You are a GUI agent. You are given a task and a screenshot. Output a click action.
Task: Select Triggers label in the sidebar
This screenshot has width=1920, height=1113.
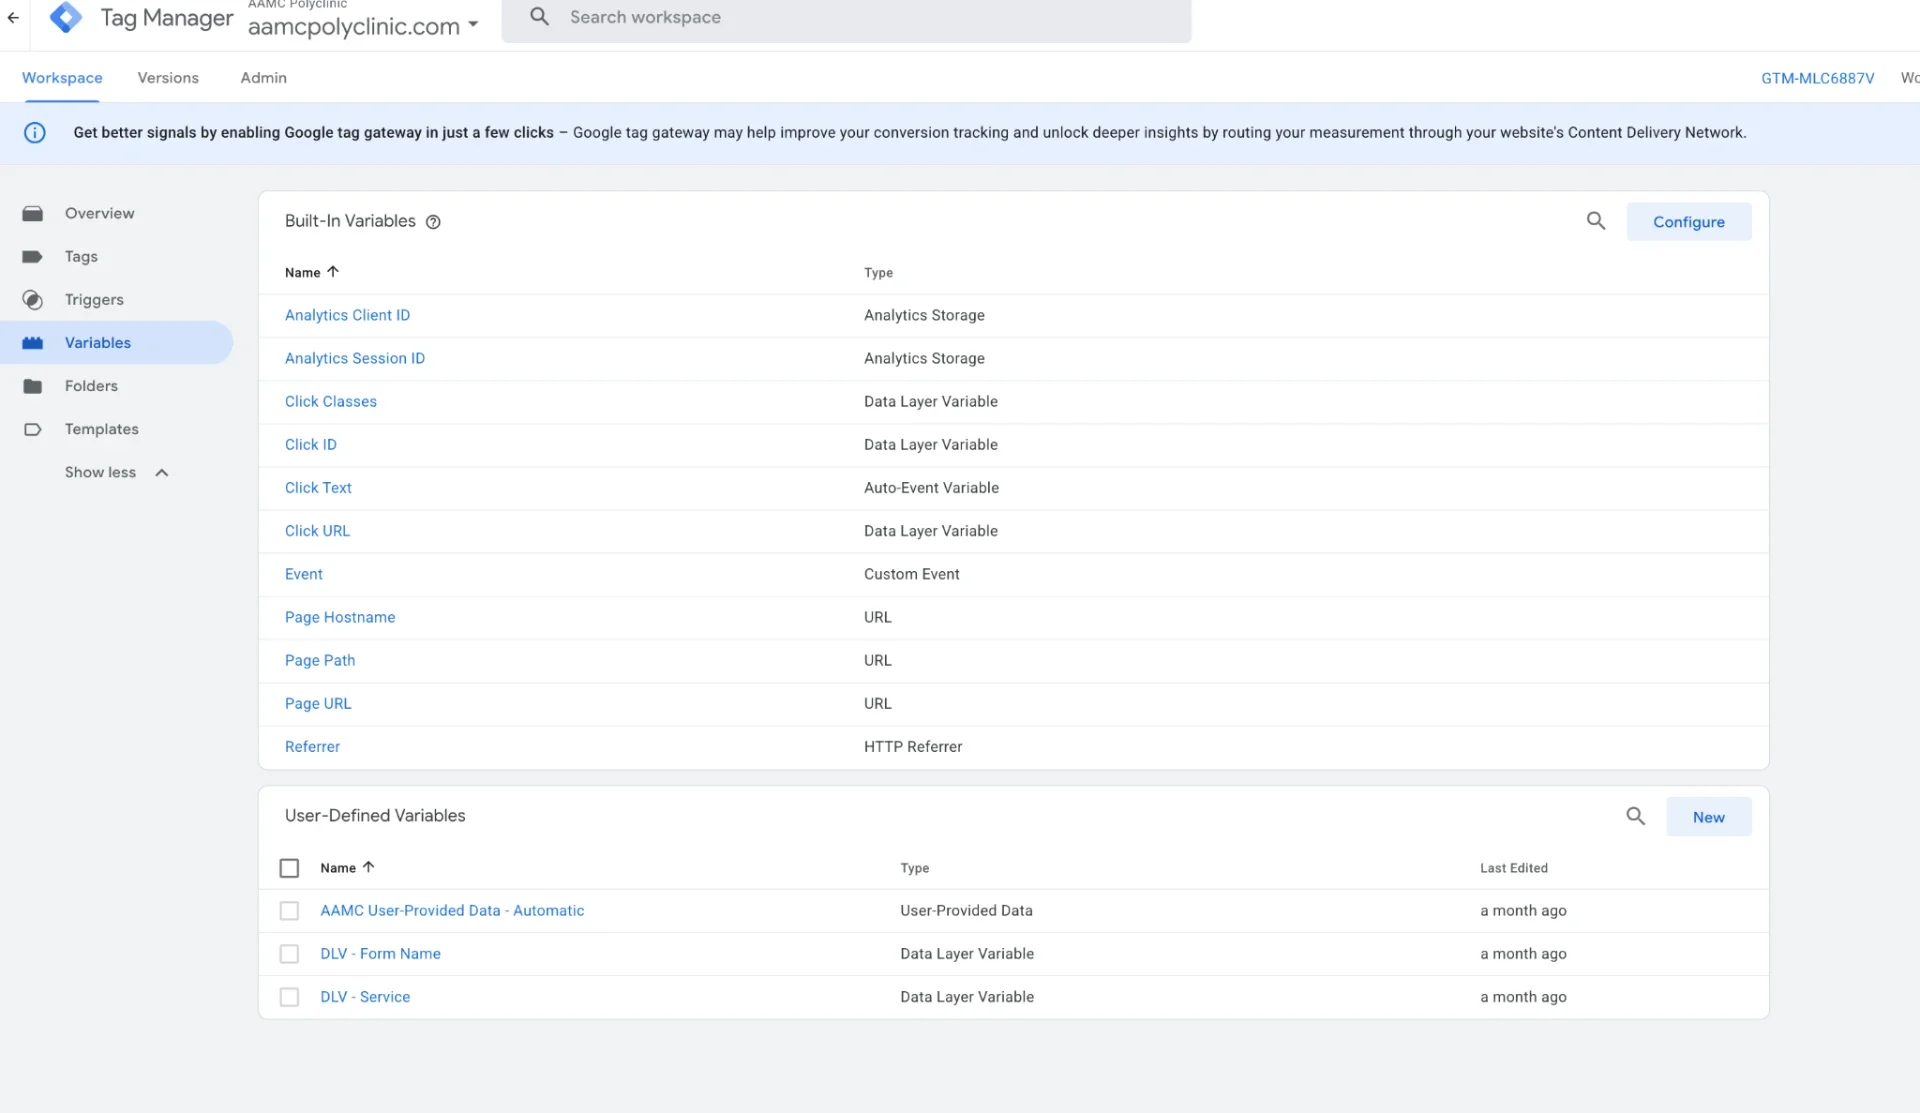[x=94, y=300]
